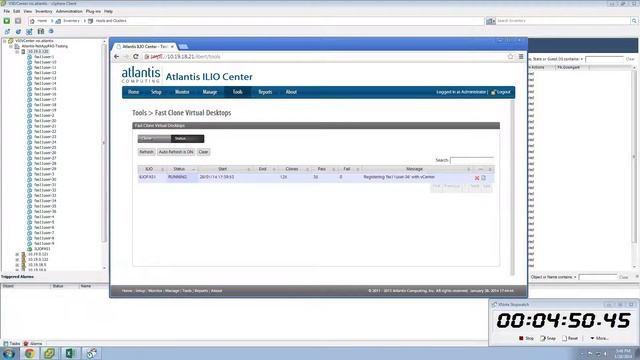This screenshot has height=360, width=640.
Task: Open the Manage tab in ILIO Center navbar
Action: tap(210, 92)
